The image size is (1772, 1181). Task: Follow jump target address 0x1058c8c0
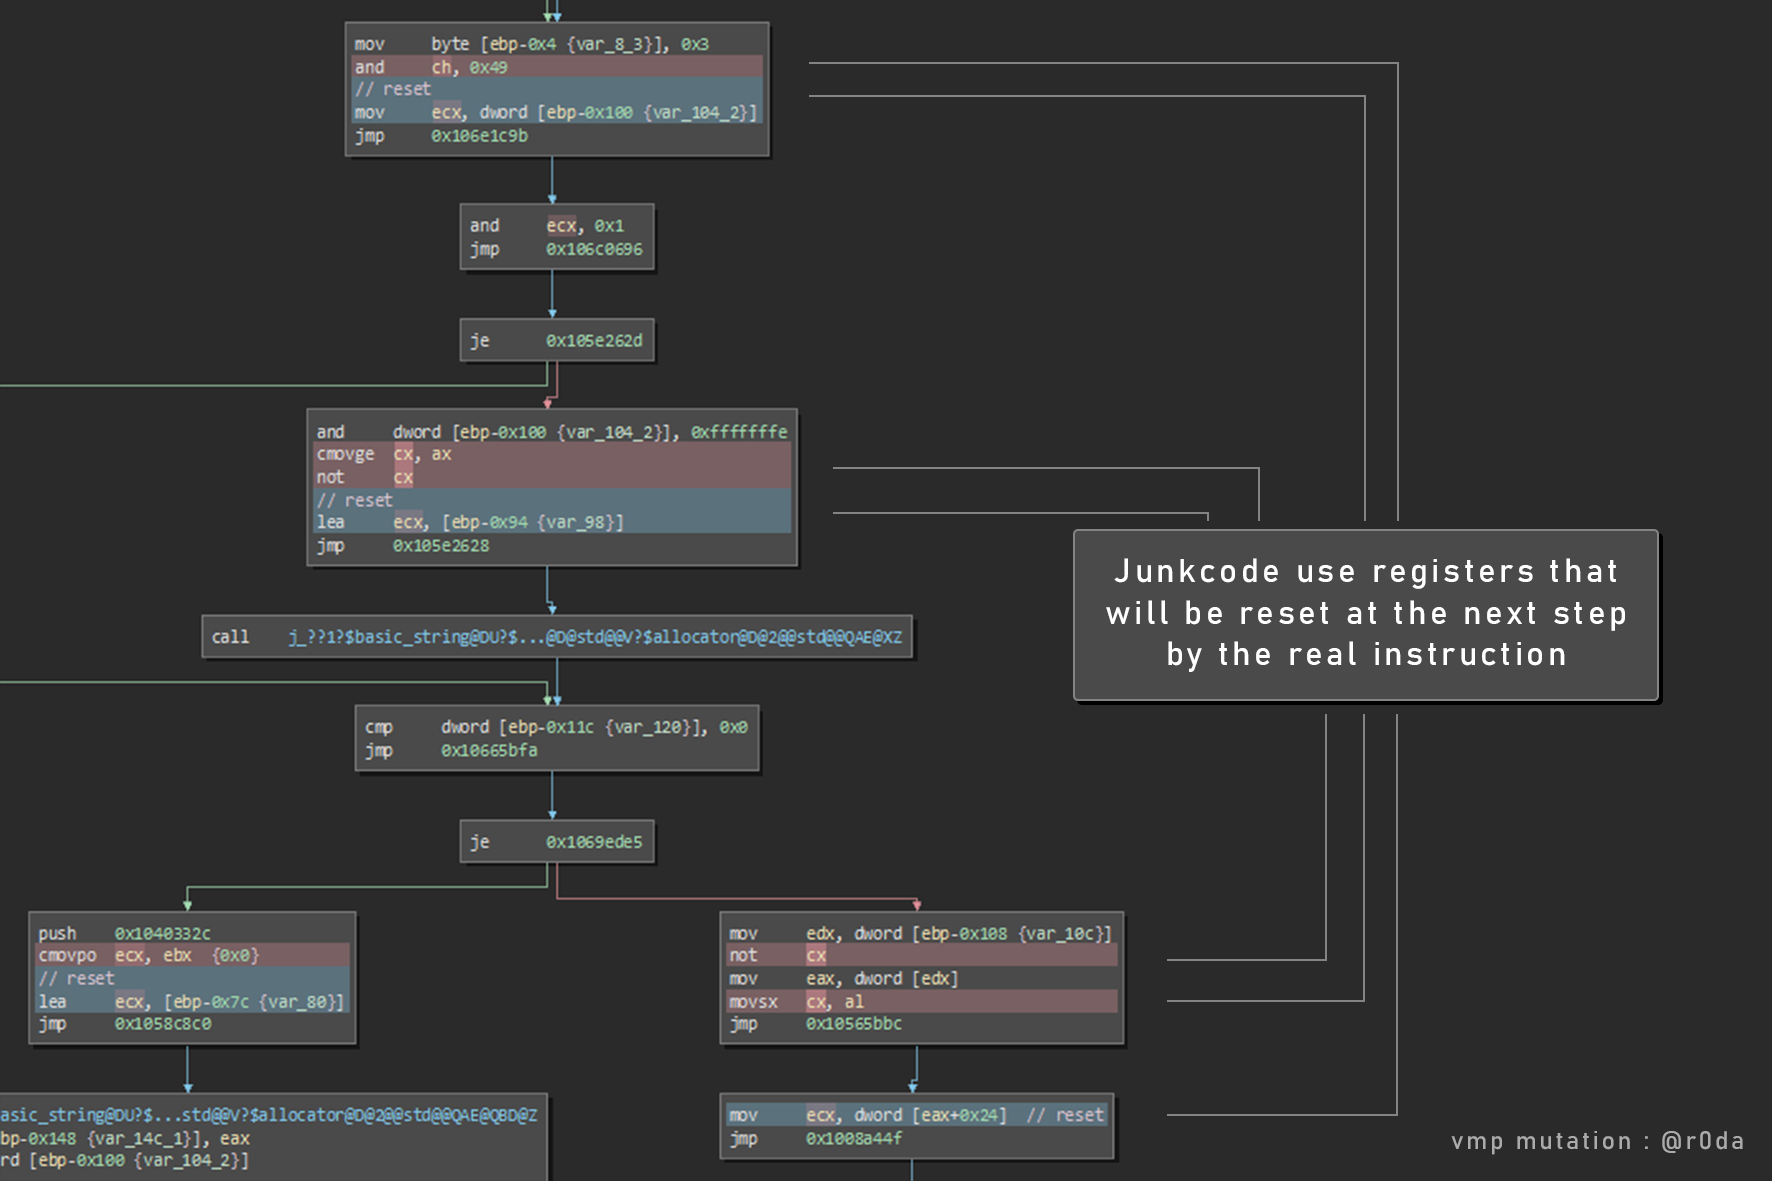163,1024
